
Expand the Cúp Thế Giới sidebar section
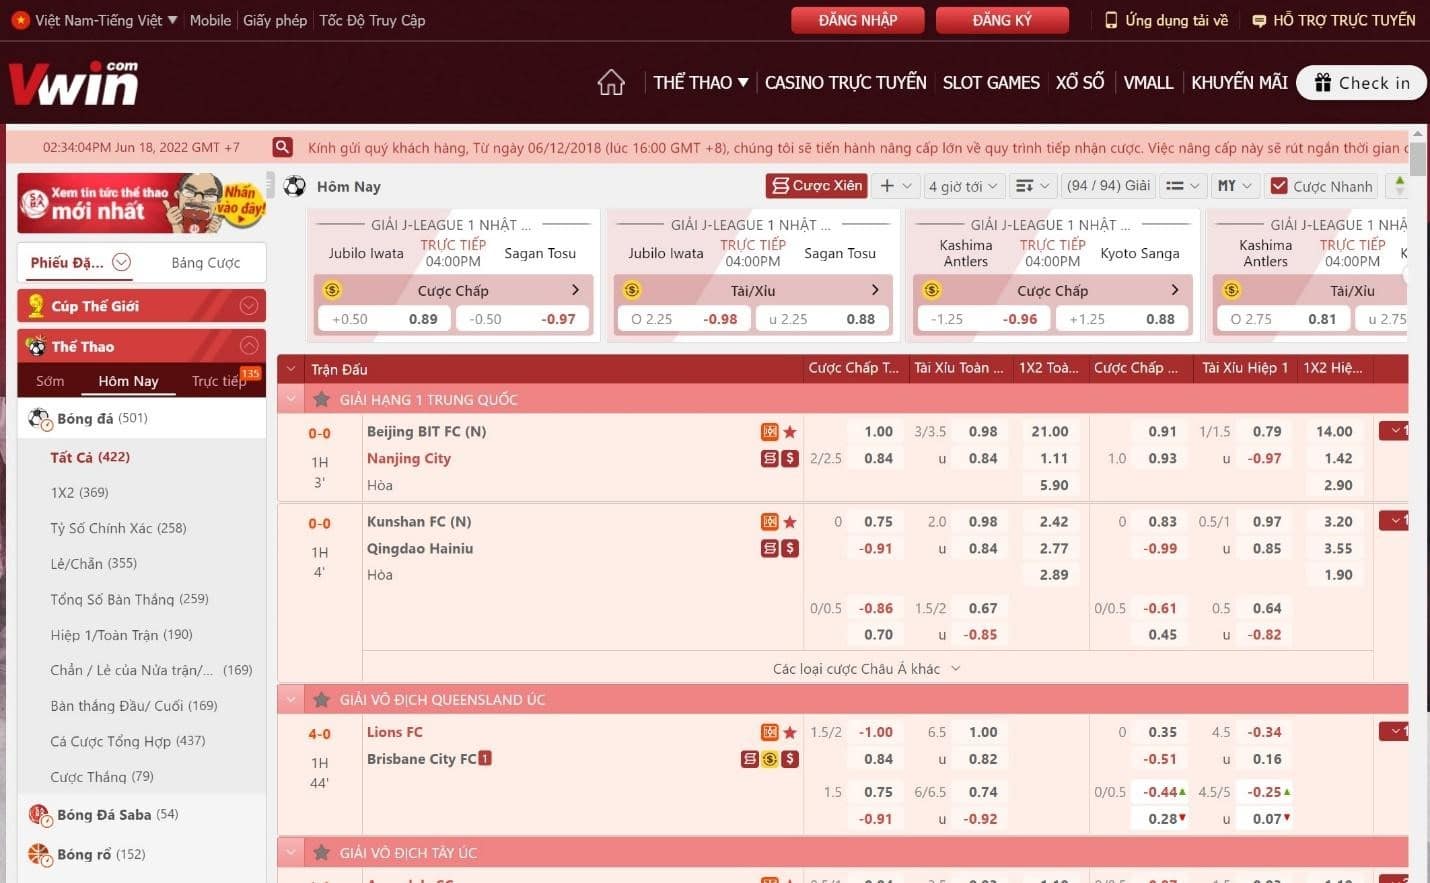coord(249,306)
